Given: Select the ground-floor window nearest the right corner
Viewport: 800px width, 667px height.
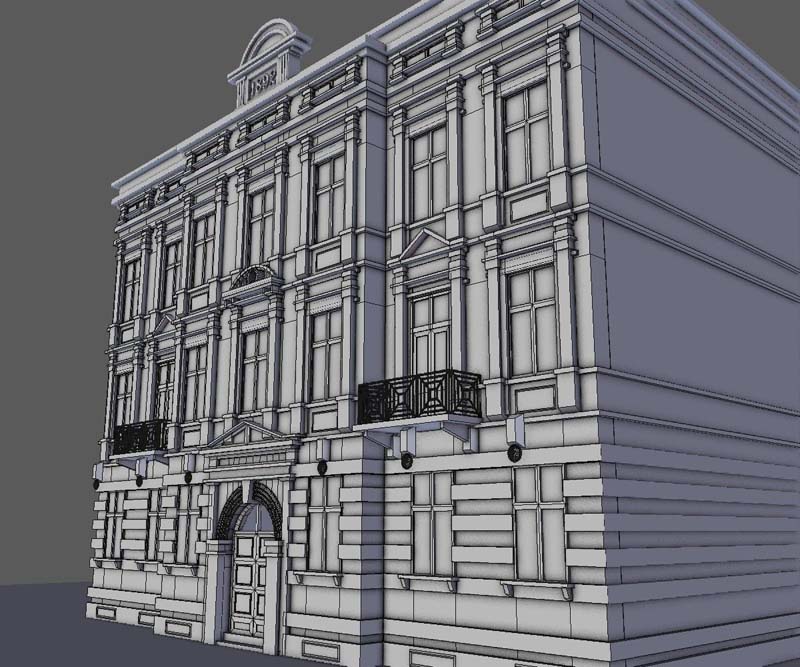Looking at the screenshot, I should pyautogui.click(x=539, y=522).
